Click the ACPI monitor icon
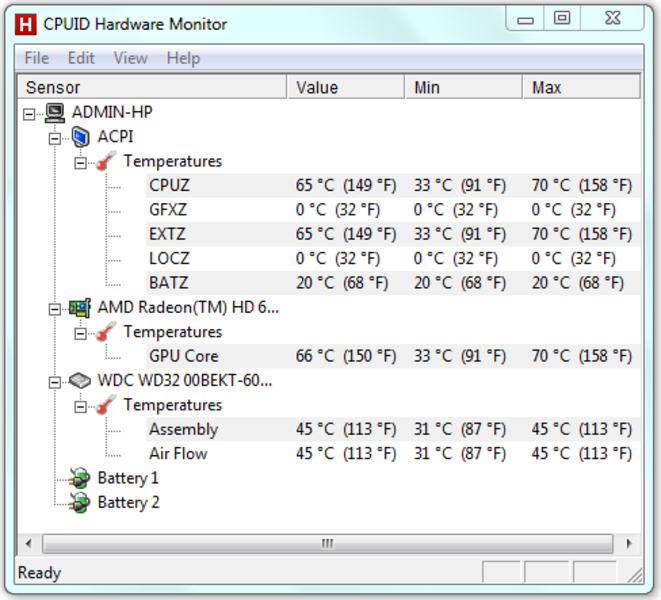Image resolution: width=661 pixels, height=600 pixels. pyautogui.click(x=81, y=137)
